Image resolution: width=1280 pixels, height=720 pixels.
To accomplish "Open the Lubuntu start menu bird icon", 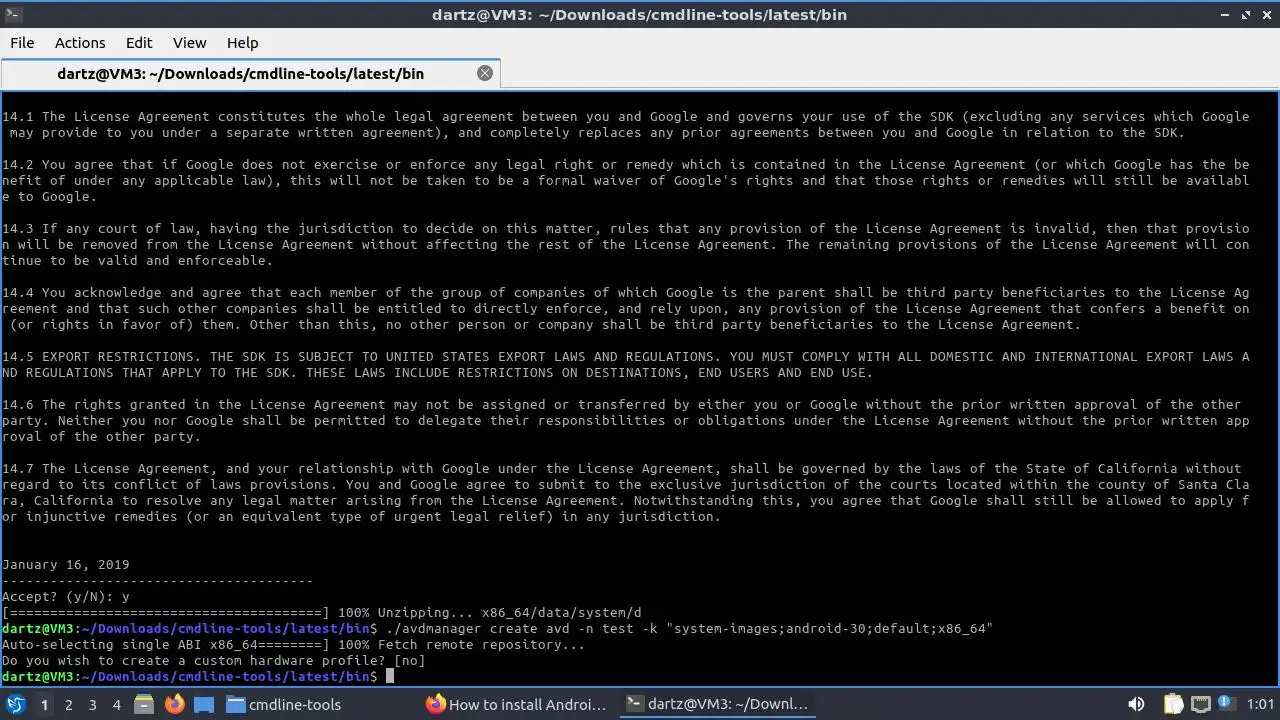I will [x=15, y=704].
